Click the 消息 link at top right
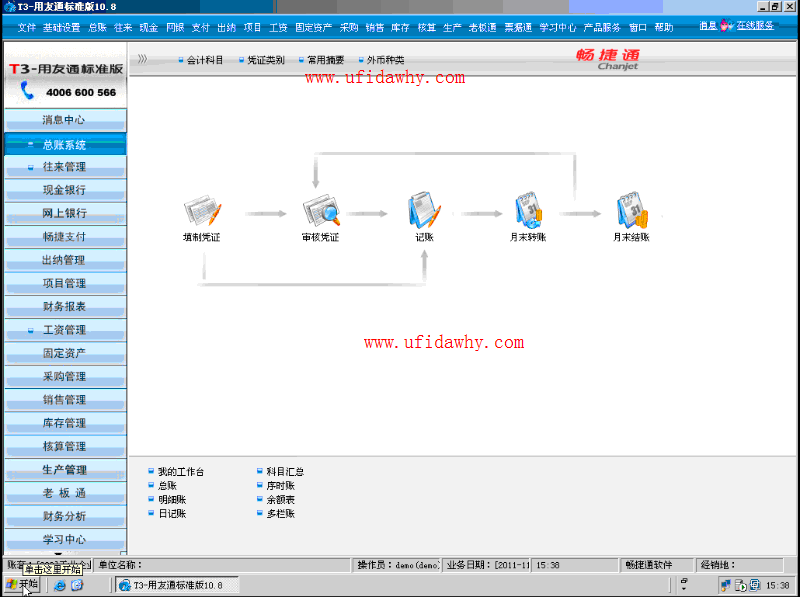This screenshot has width=800, height=597. pyautogui.click(x=708, y=26)
